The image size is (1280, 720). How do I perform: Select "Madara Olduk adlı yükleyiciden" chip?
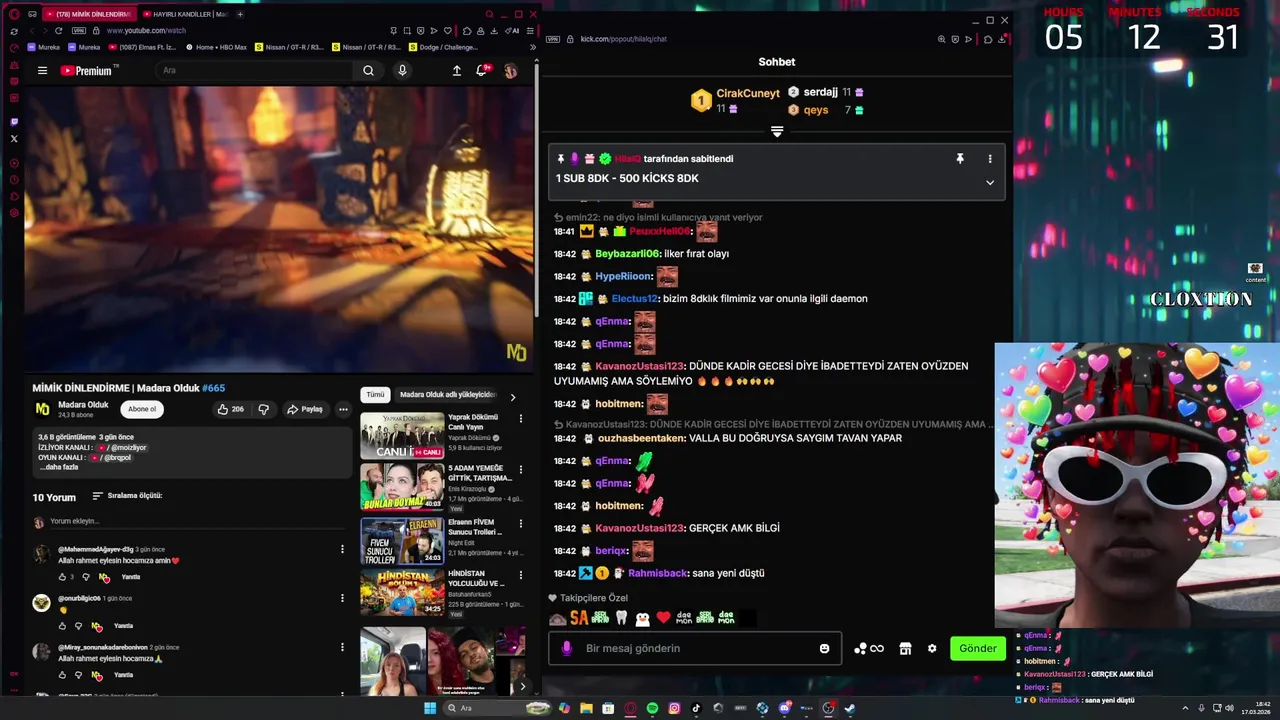pyautogui.click(x=448, y=395)
